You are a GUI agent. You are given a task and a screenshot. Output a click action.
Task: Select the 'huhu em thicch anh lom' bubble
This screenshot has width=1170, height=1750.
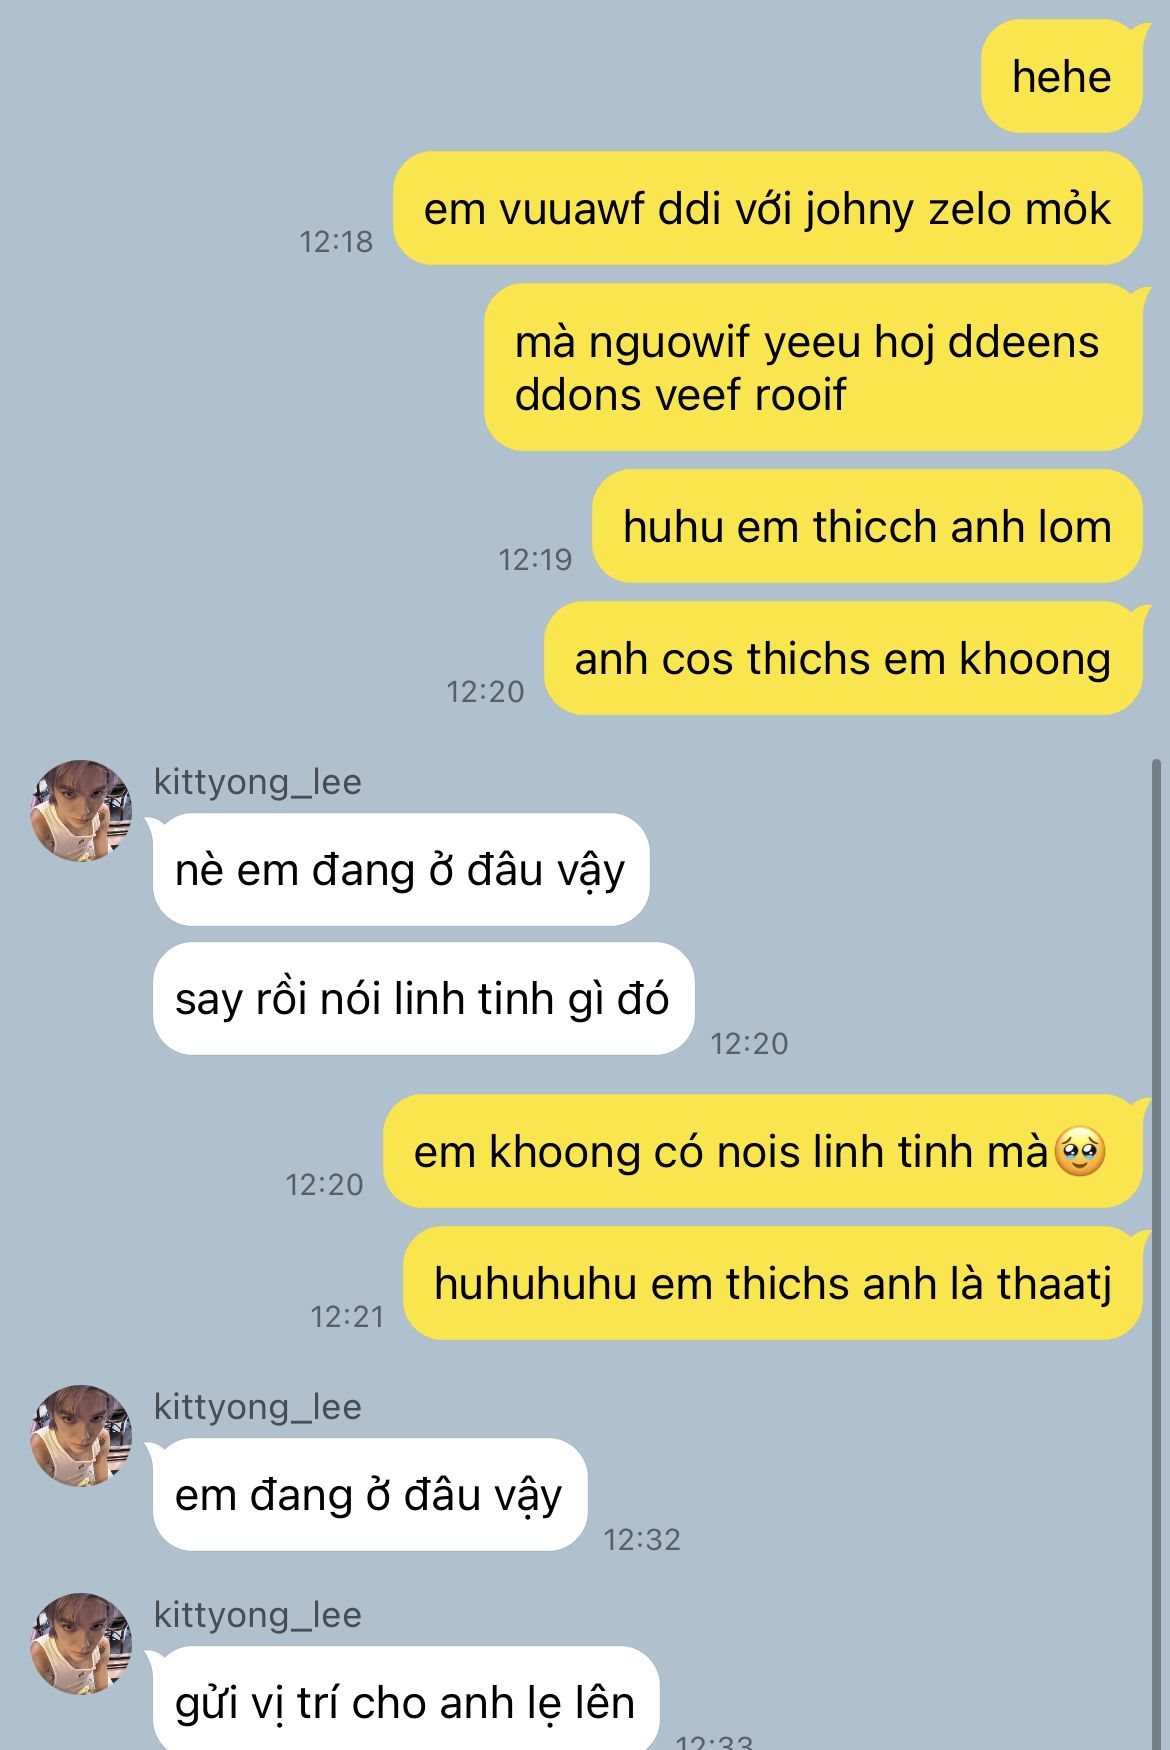tap(868, 527)
